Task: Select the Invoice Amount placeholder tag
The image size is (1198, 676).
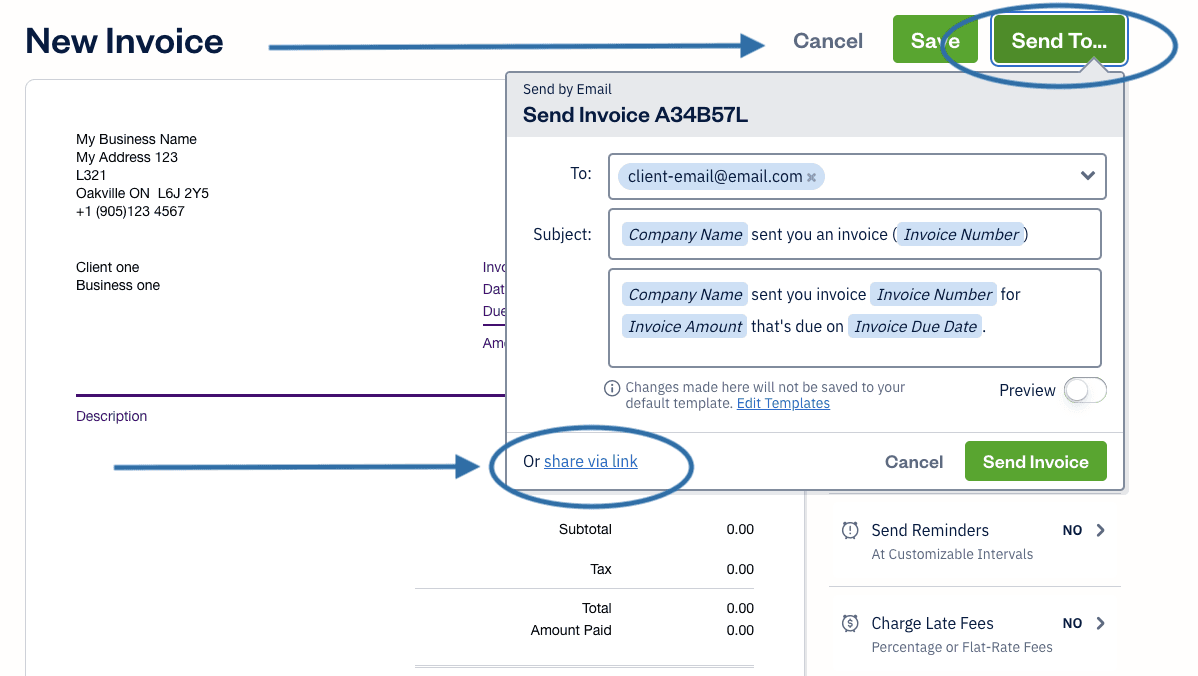Action: (x=685, y=326)
